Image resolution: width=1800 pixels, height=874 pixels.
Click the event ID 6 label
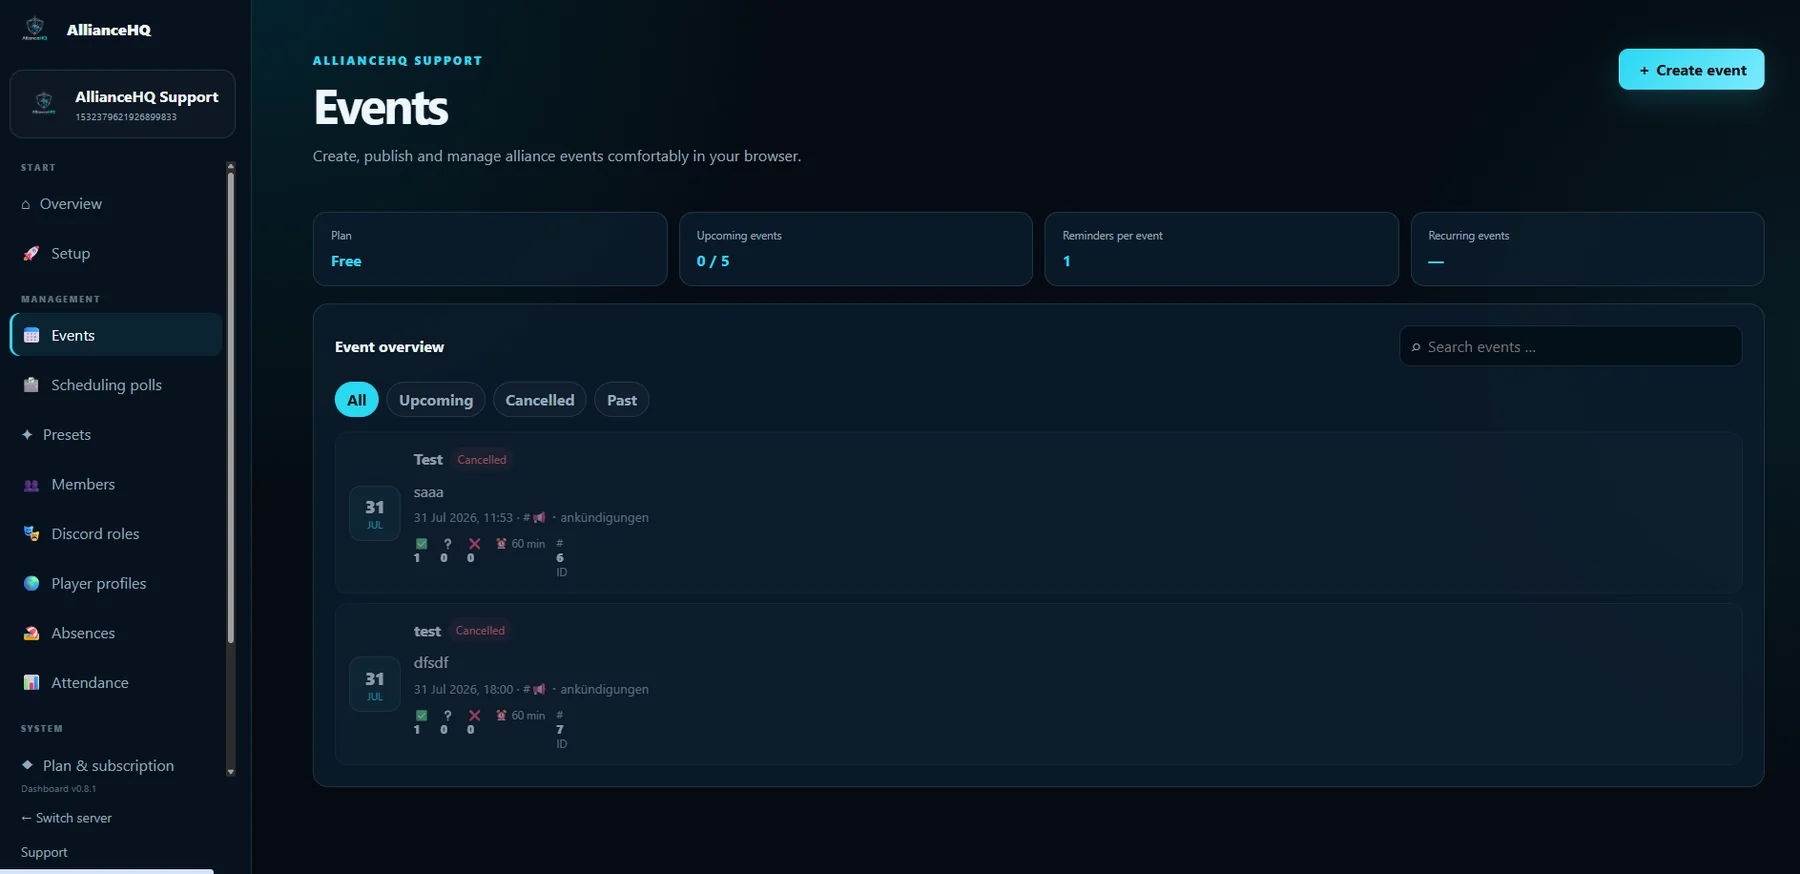pos(561,558)
